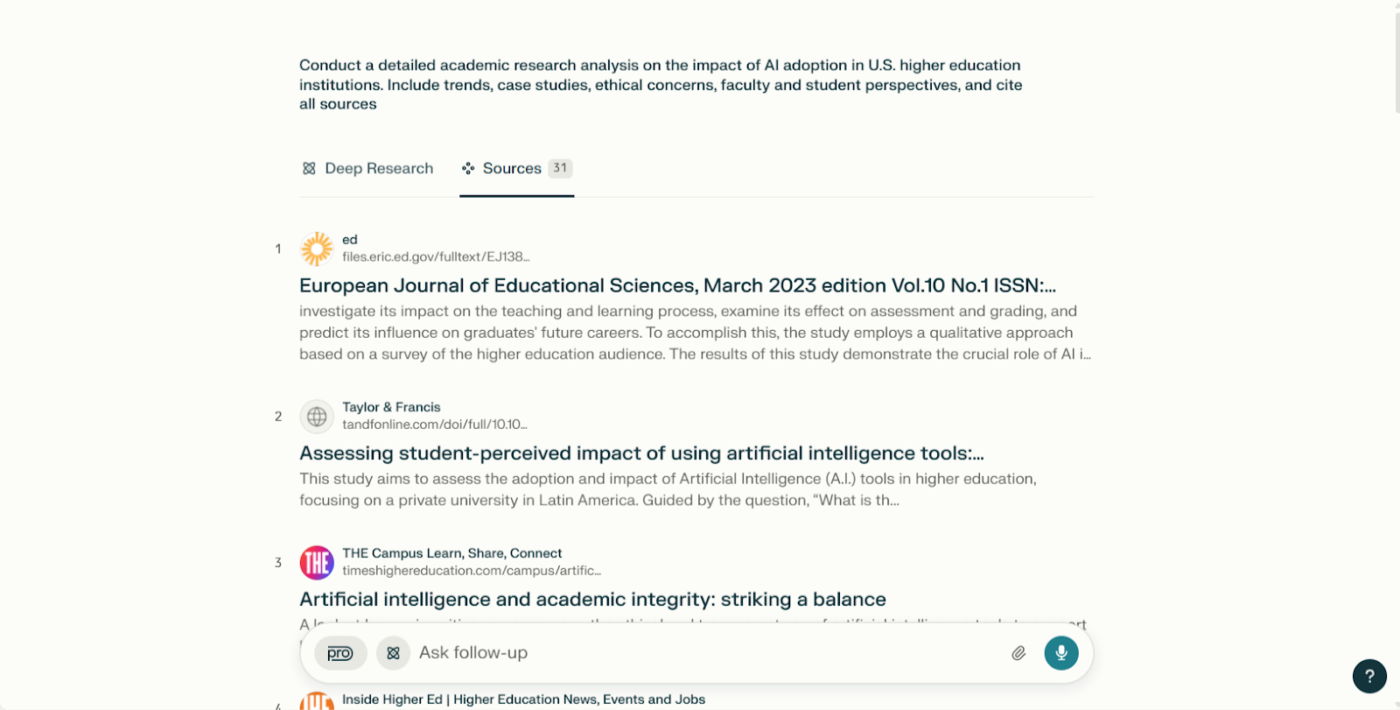Open Artificial intelligence and academic integrity article
1400x710 pixels.
tap(593, 599)
